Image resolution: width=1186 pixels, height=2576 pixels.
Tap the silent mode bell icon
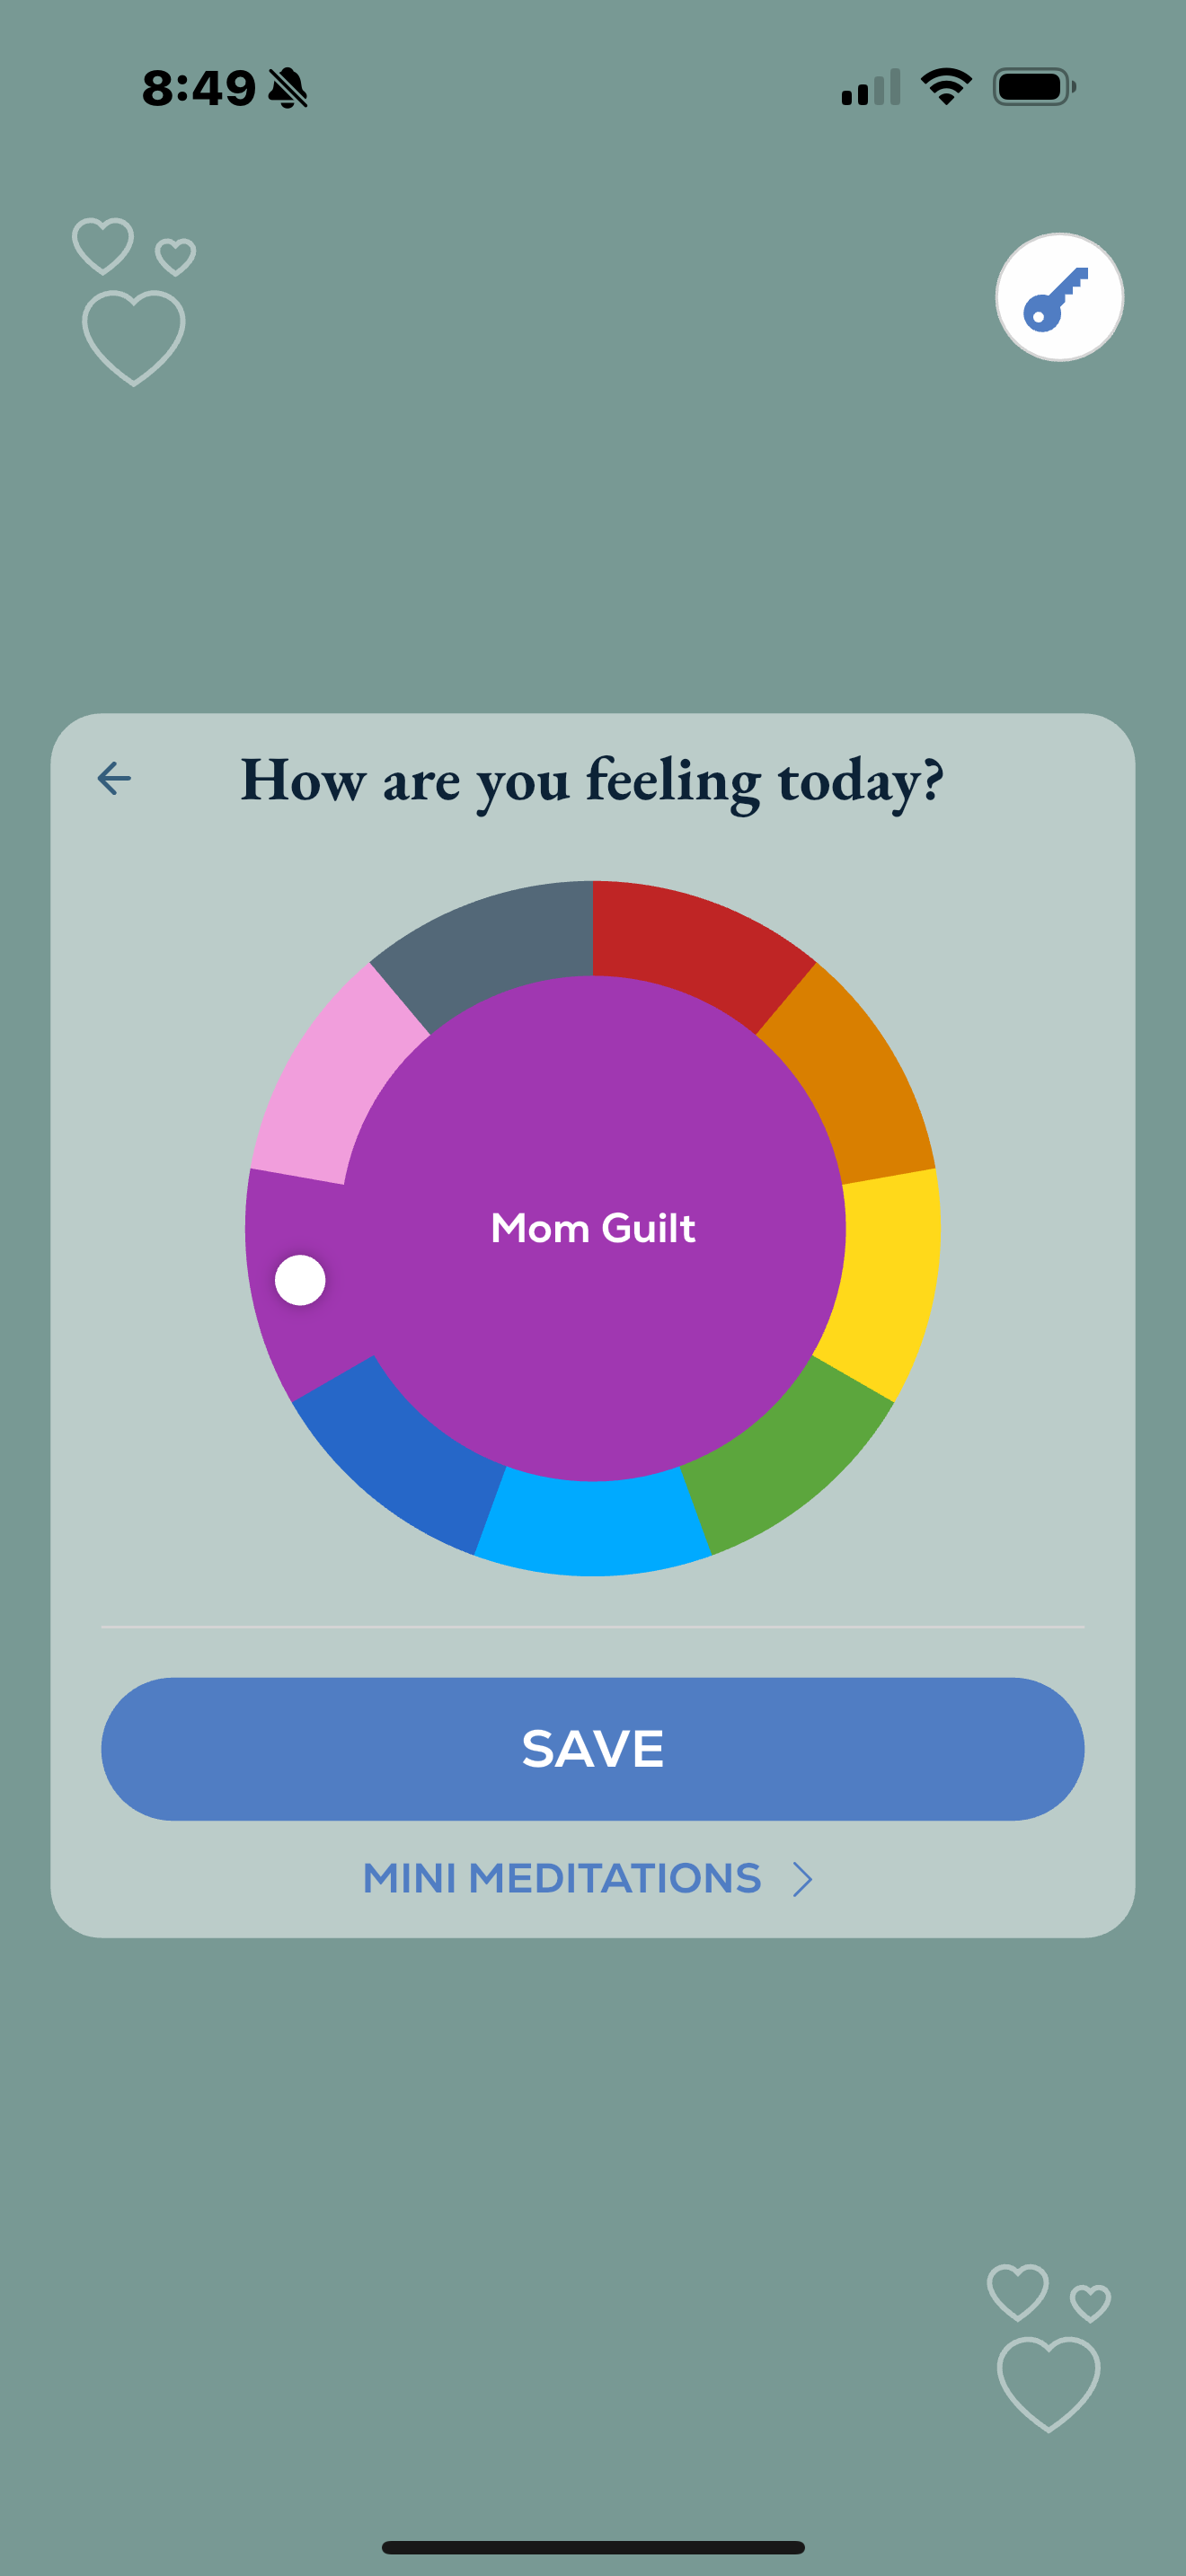[288, 88]
